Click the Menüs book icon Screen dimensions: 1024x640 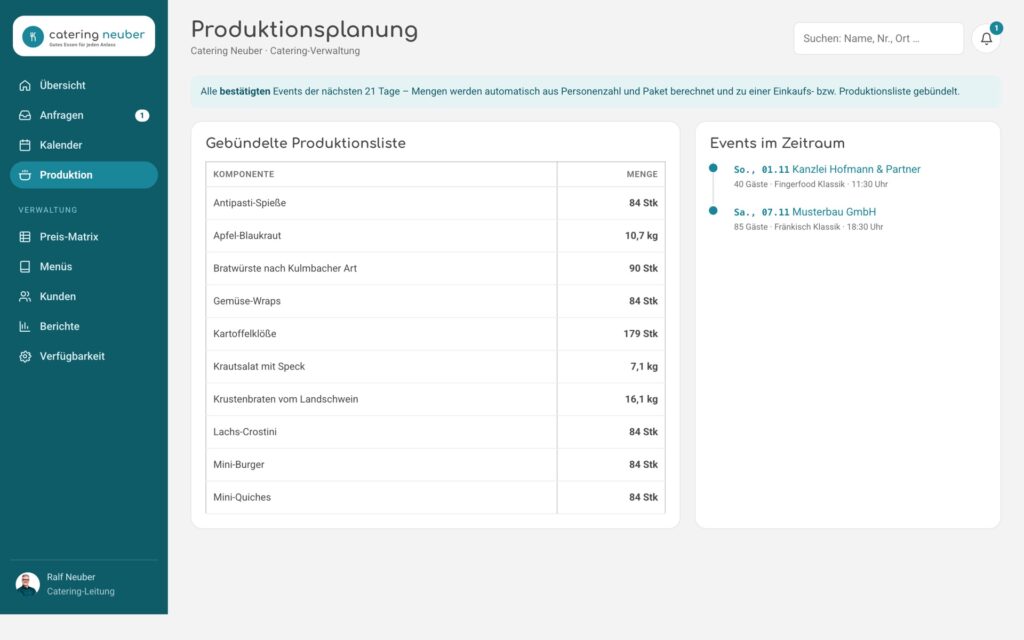coord(25,266)
